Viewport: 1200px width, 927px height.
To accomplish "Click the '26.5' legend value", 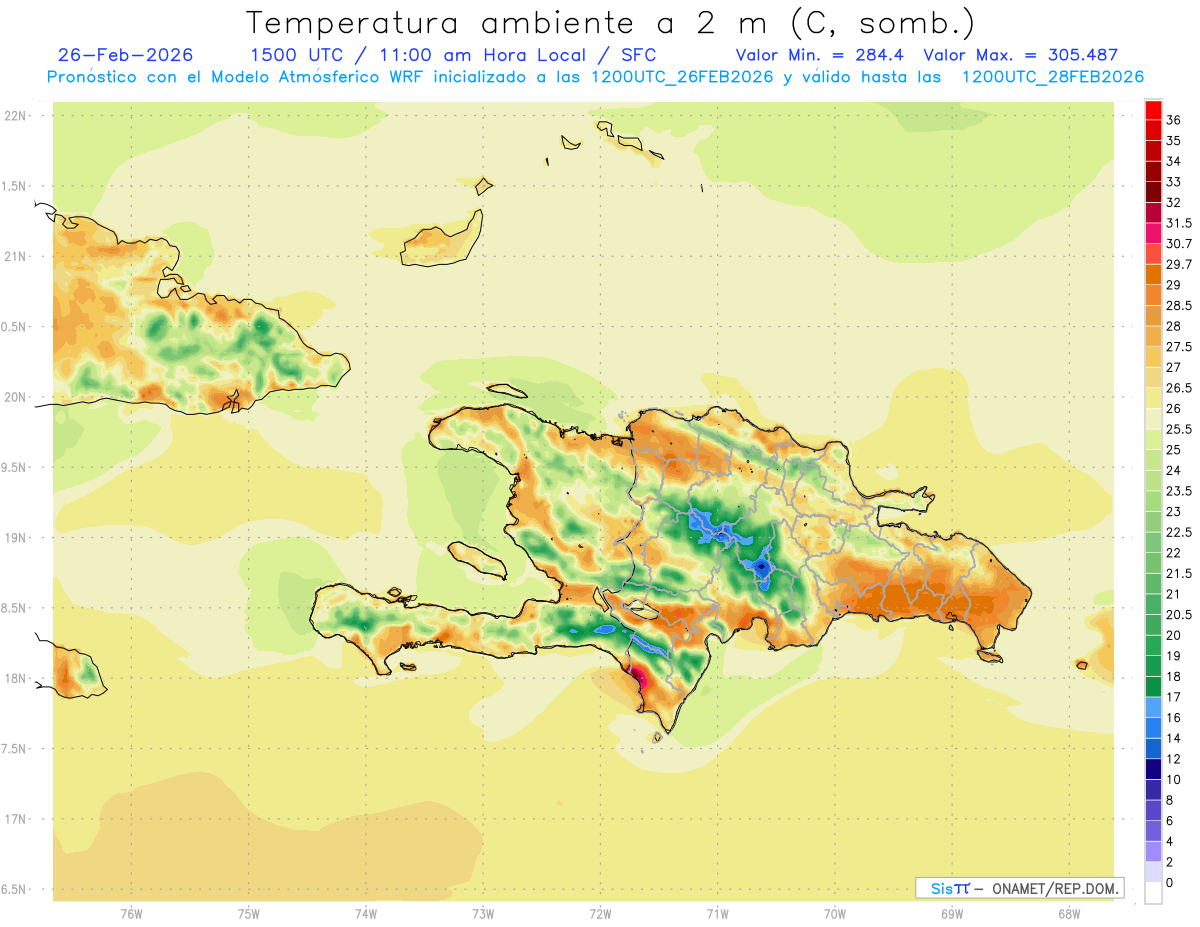I will [x=1179, y=388].
